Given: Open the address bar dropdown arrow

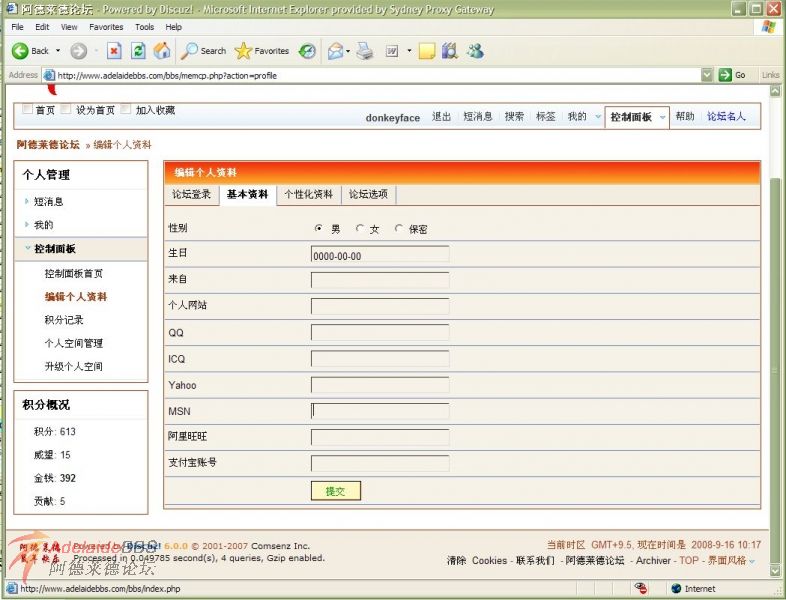Looking at the screenshot, I should 708,75.
